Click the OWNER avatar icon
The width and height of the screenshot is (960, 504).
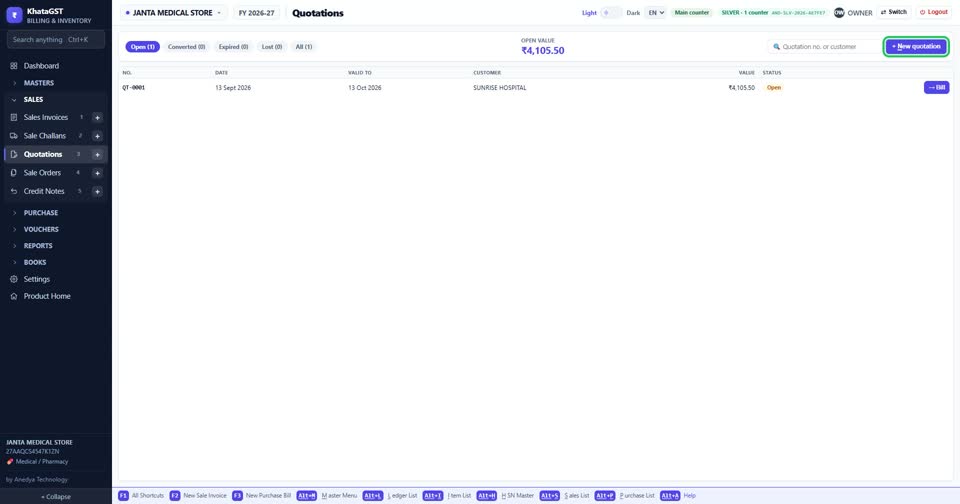[839, 12]
